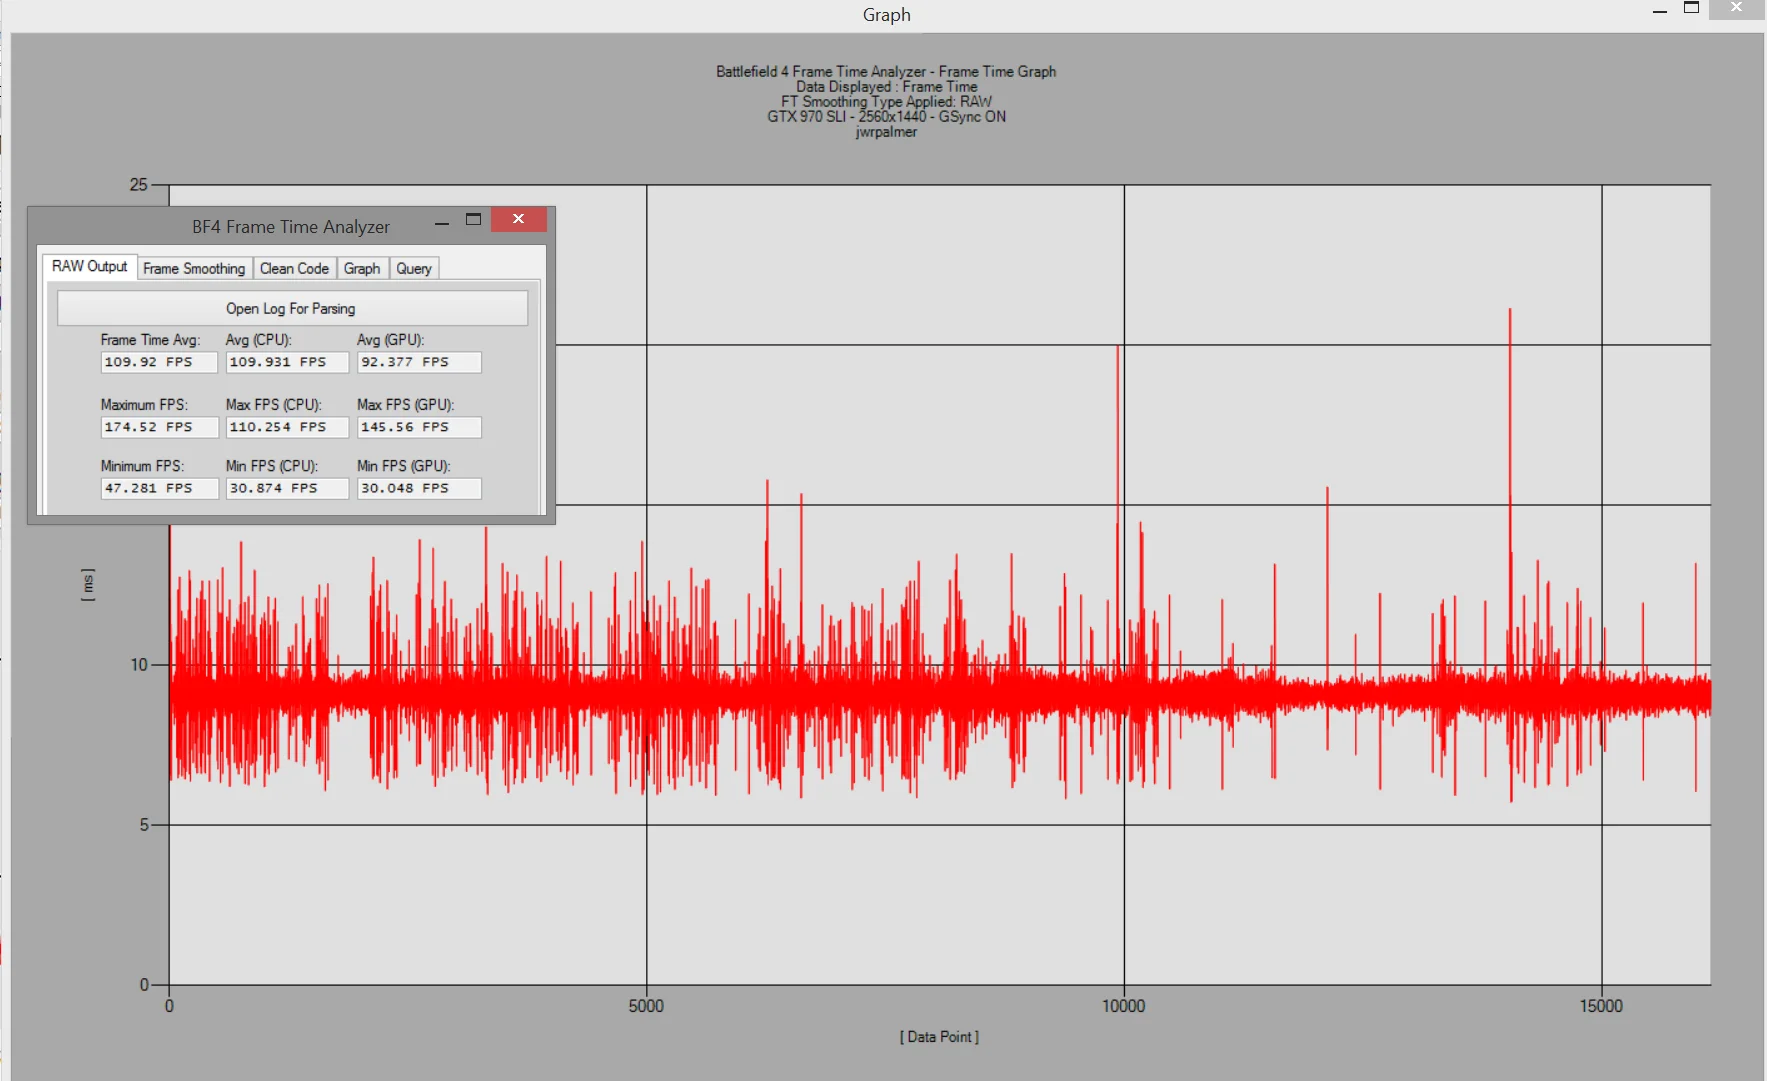Open the Frame Smoothing tab
Viewport: 1767px width, 1081px height.
tap(194, 269)
